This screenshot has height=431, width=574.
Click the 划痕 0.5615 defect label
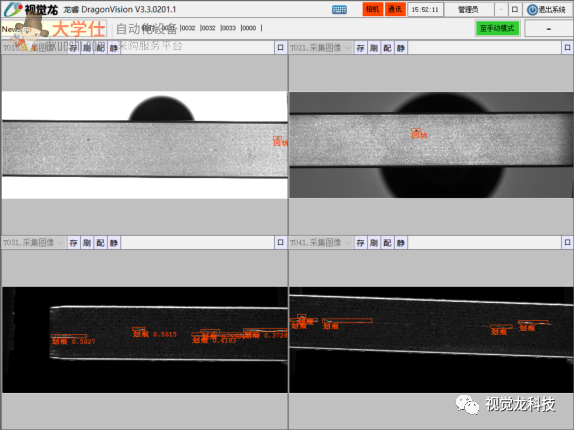coord(154,334)
